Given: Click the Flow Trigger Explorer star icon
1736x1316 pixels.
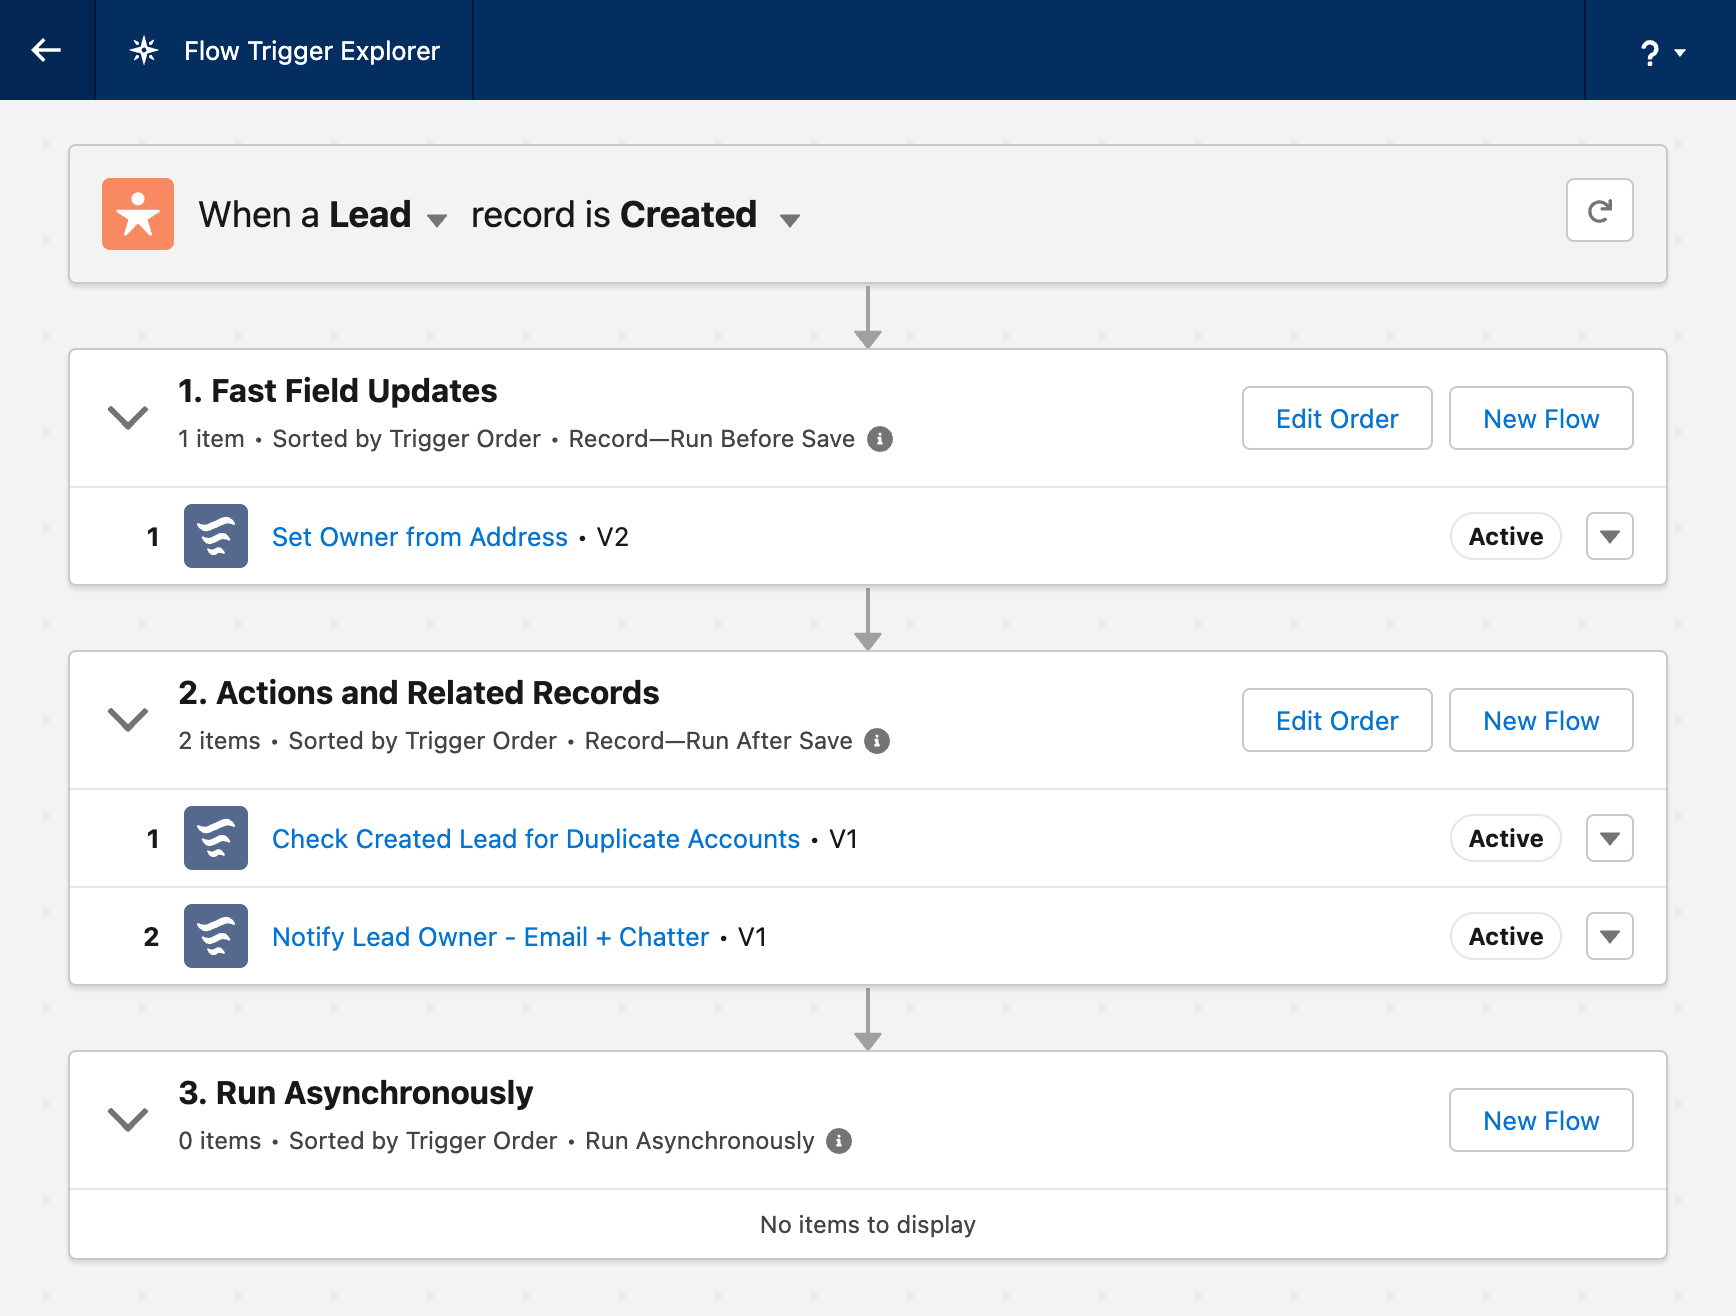Looking at the screenshot, I should point(144,50).
